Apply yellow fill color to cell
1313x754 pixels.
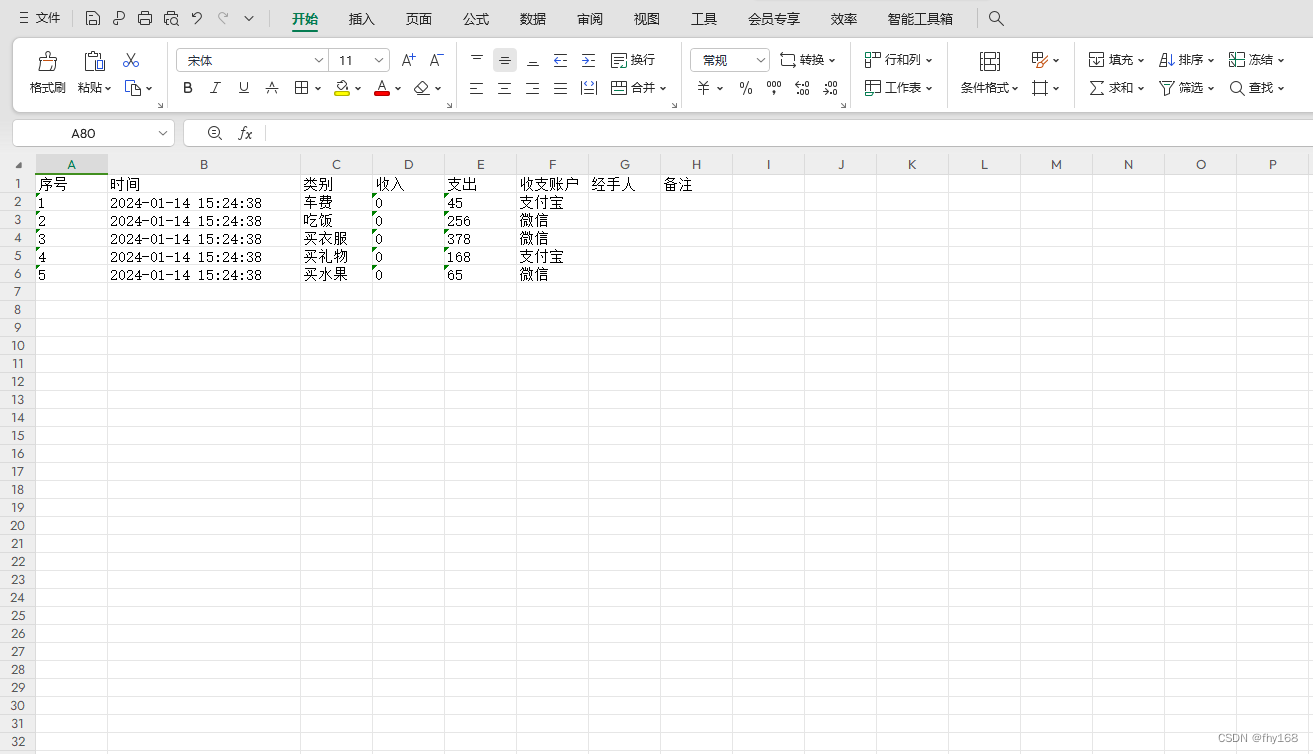[342, 88]
